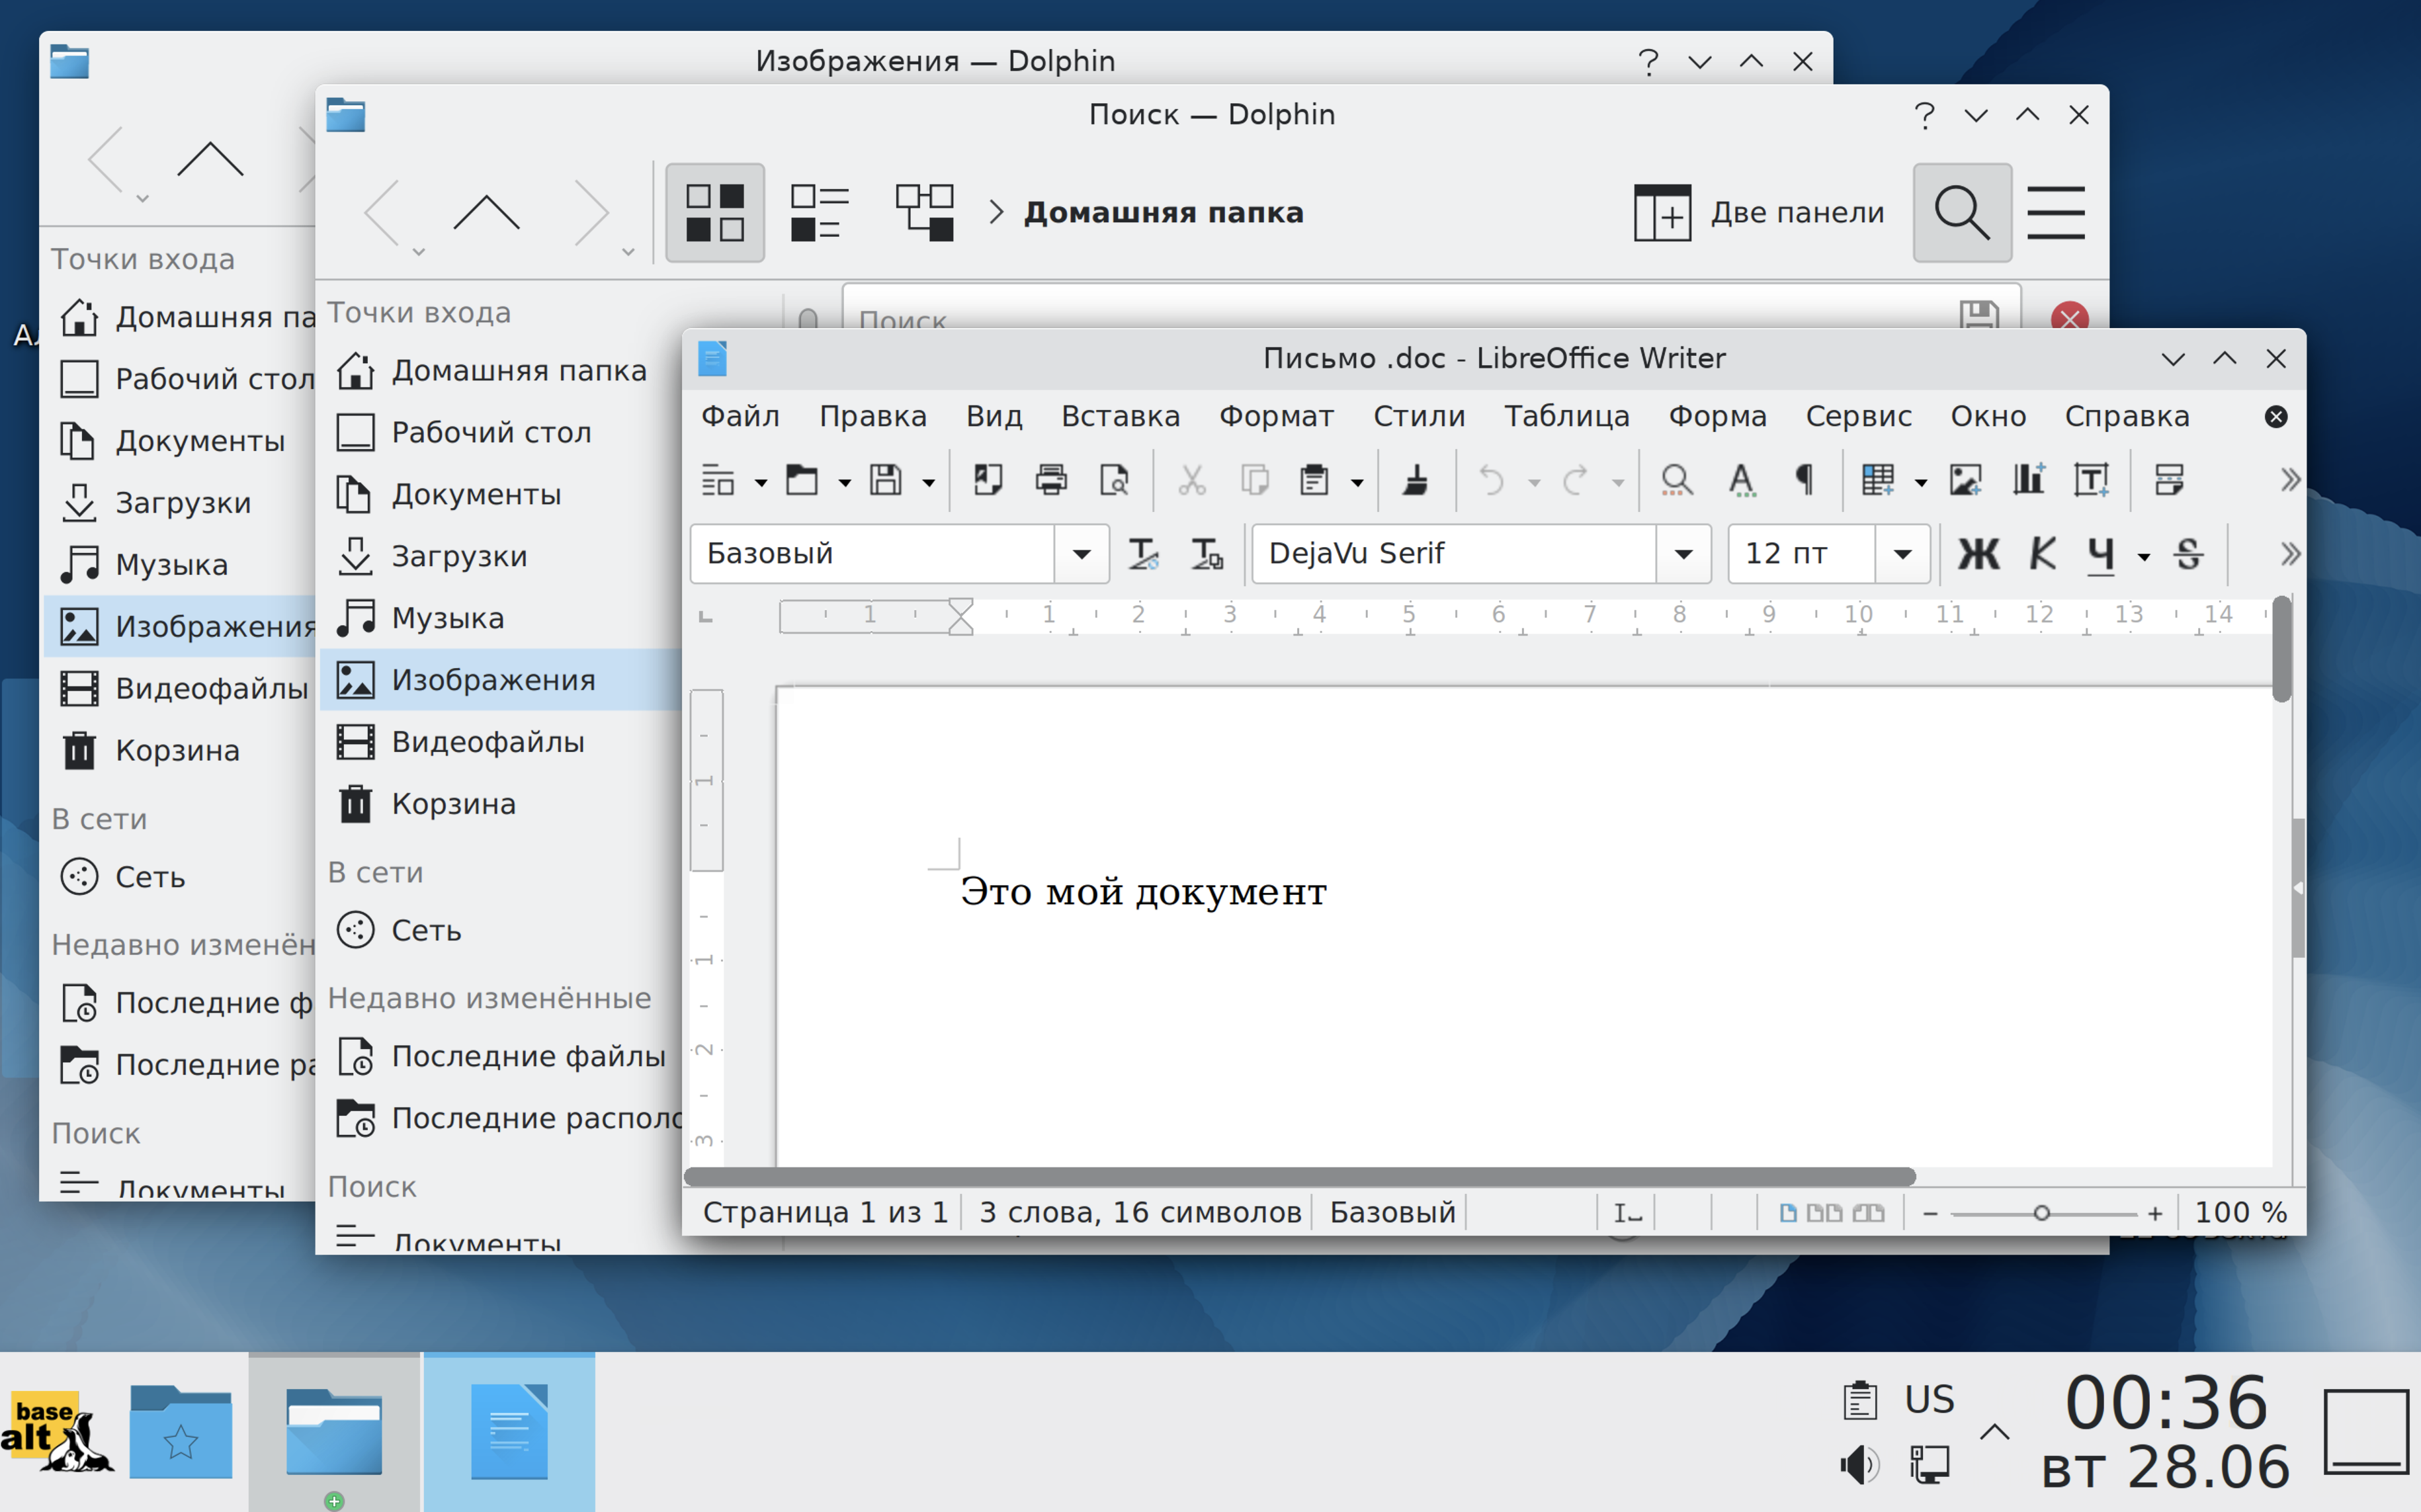Toggle the search button in Поиск Dolphin
The height and width of the screenshot is (1512, 2421).
[1962, 213]
